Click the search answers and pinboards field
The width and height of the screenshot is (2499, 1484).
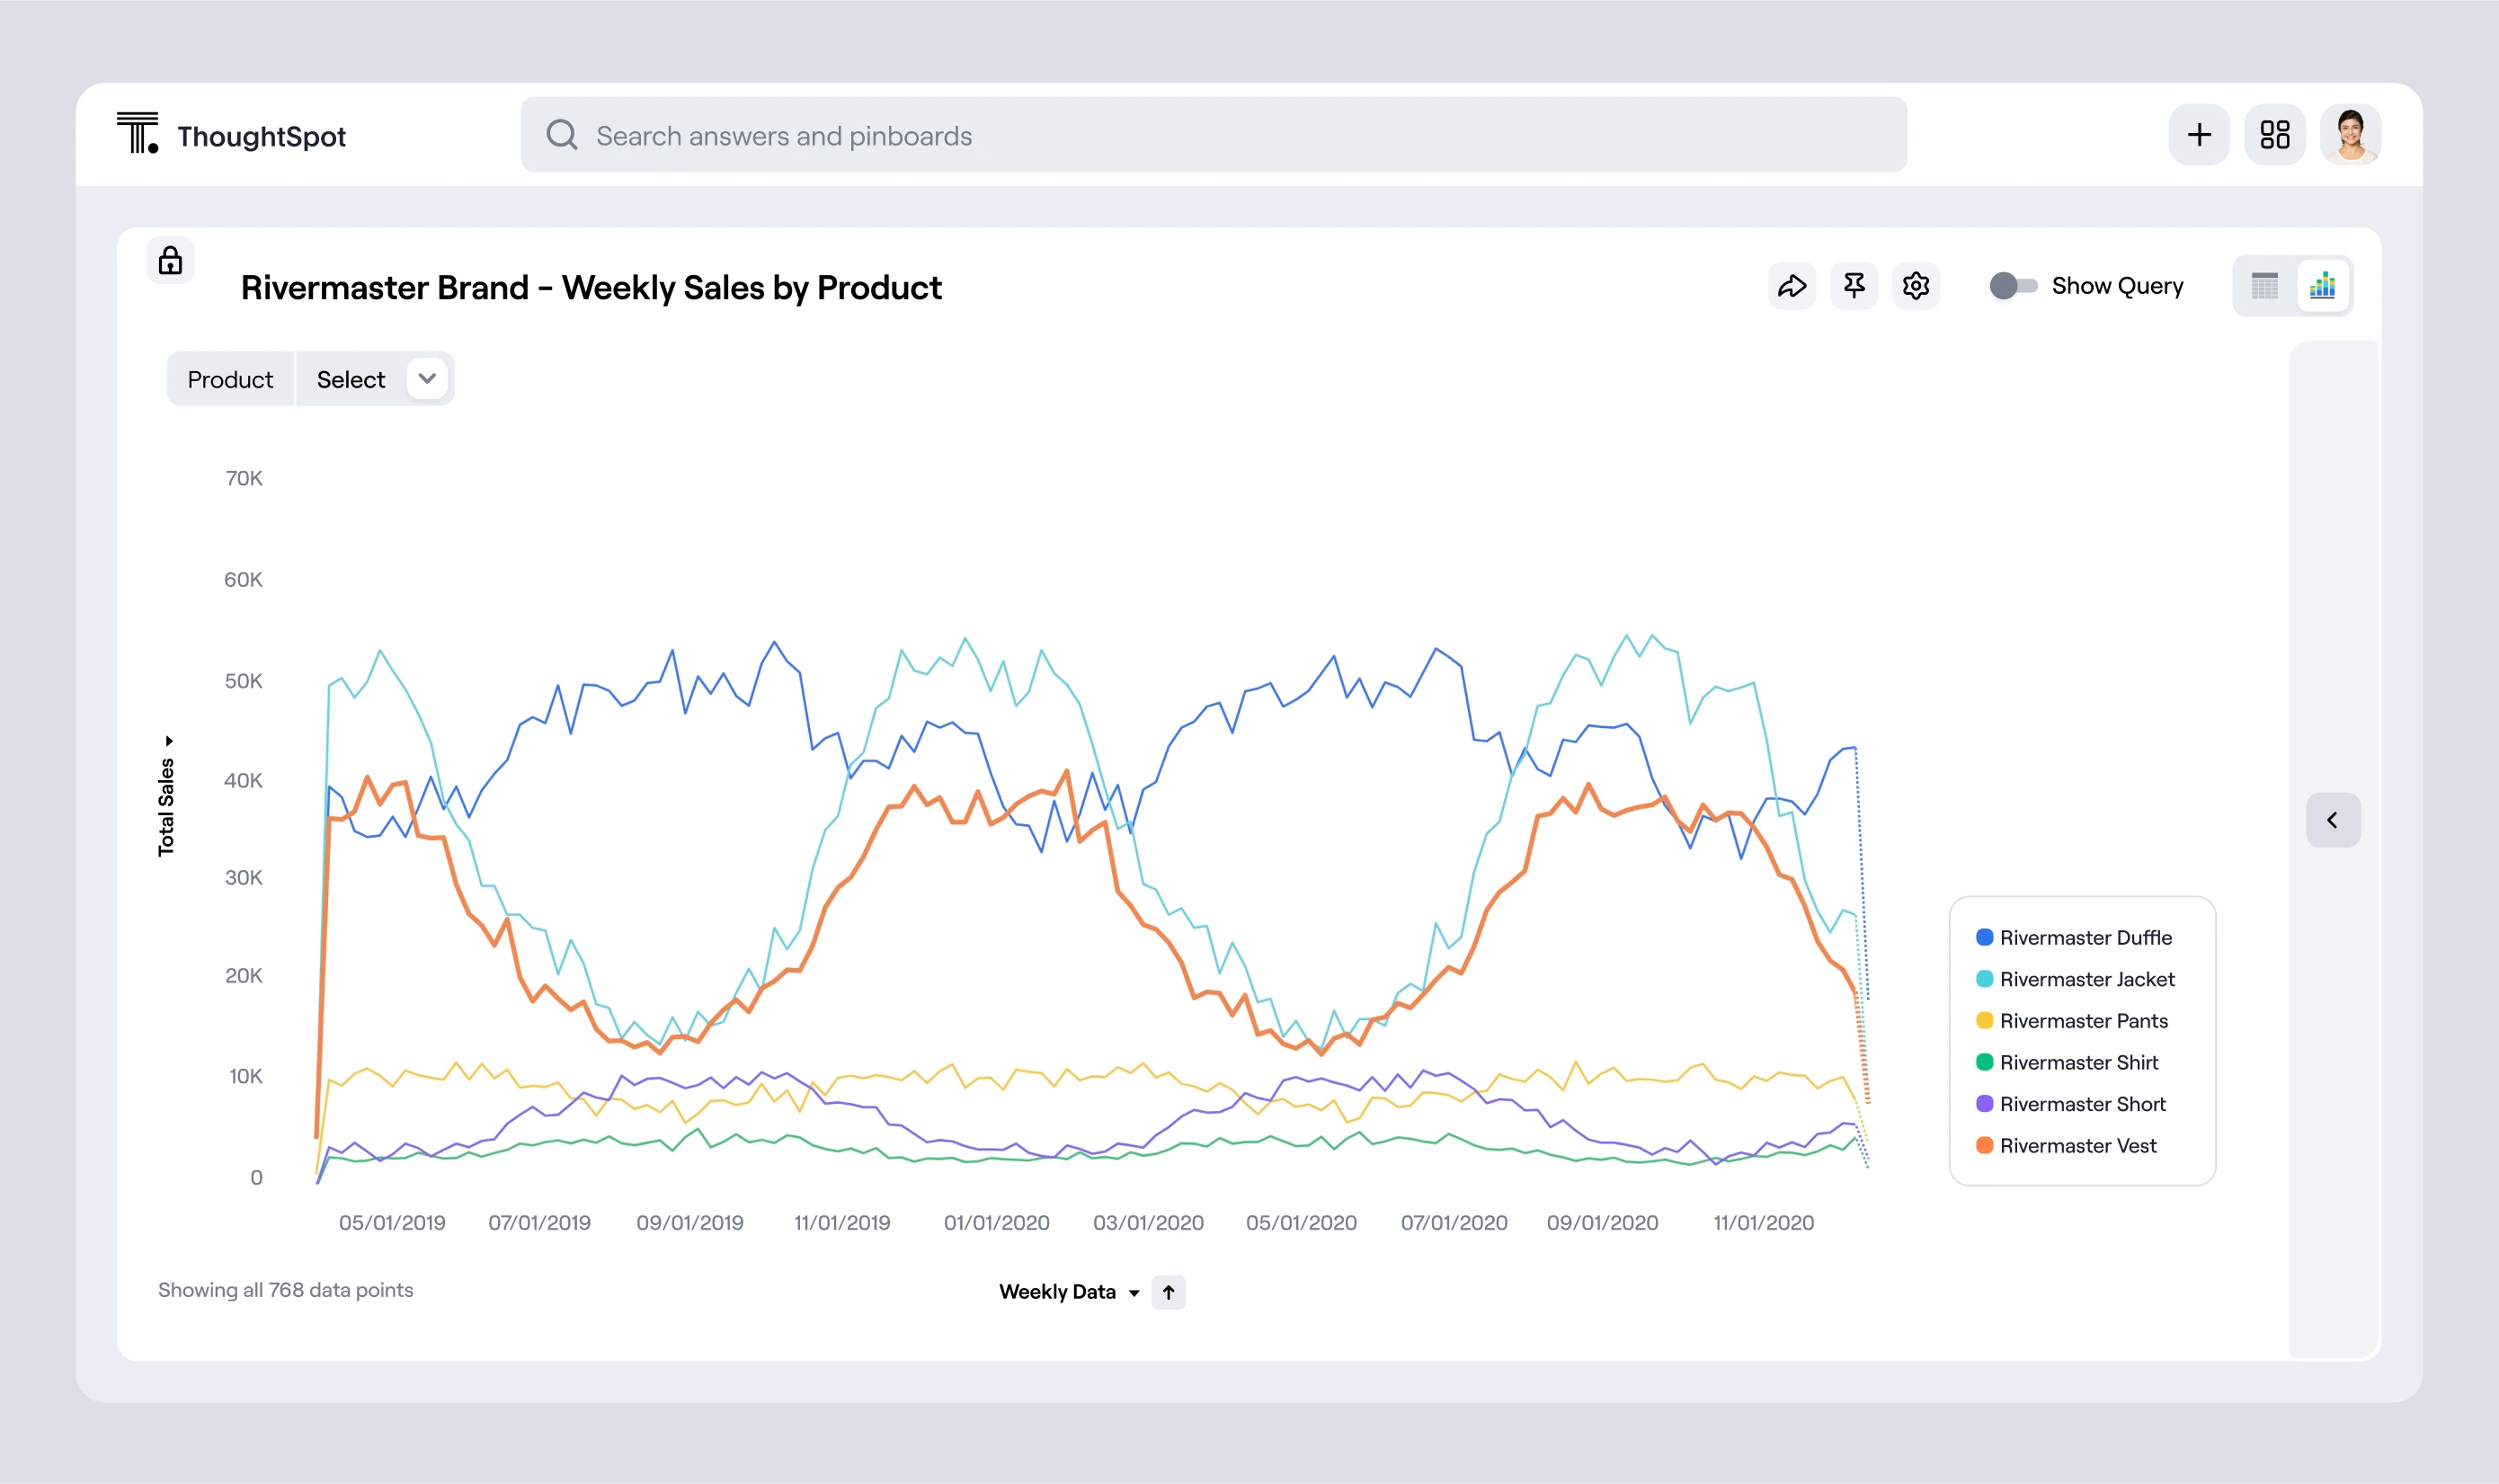click(x=1213, y=135)
